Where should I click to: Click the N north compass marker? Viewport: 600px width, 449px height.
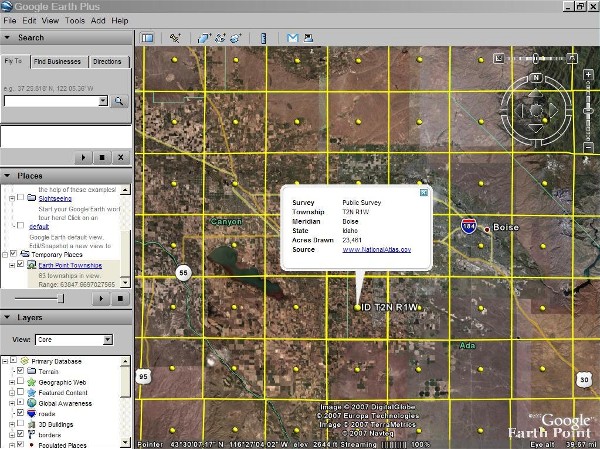[x=537, y=76]
